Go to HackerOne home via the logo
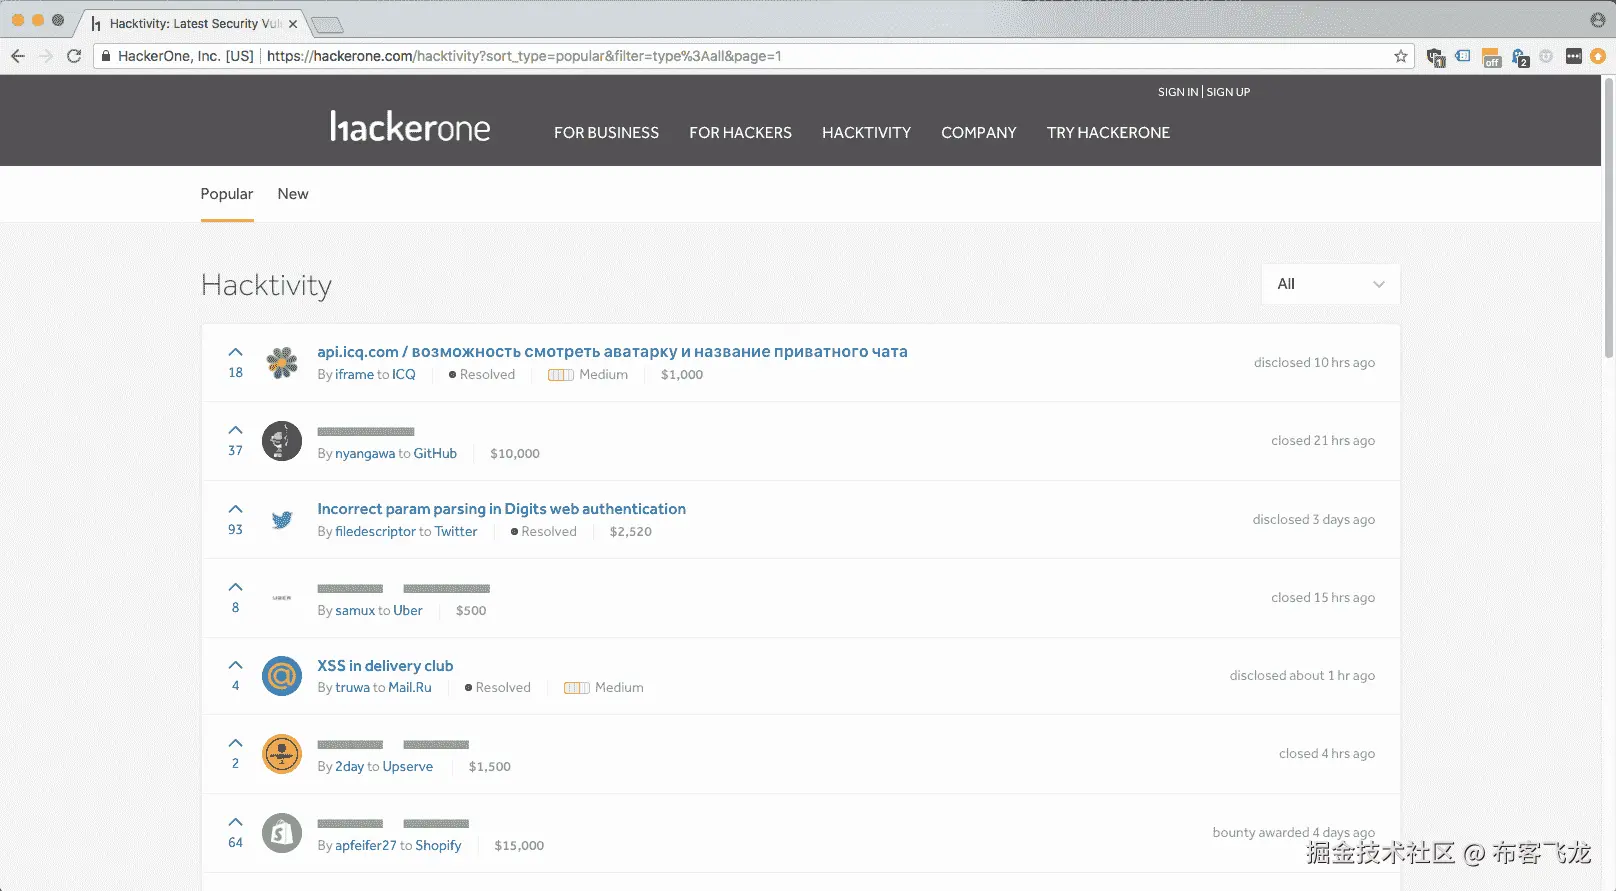The height and width of the screenshot is (891, 1616). [x=410, y=126]
